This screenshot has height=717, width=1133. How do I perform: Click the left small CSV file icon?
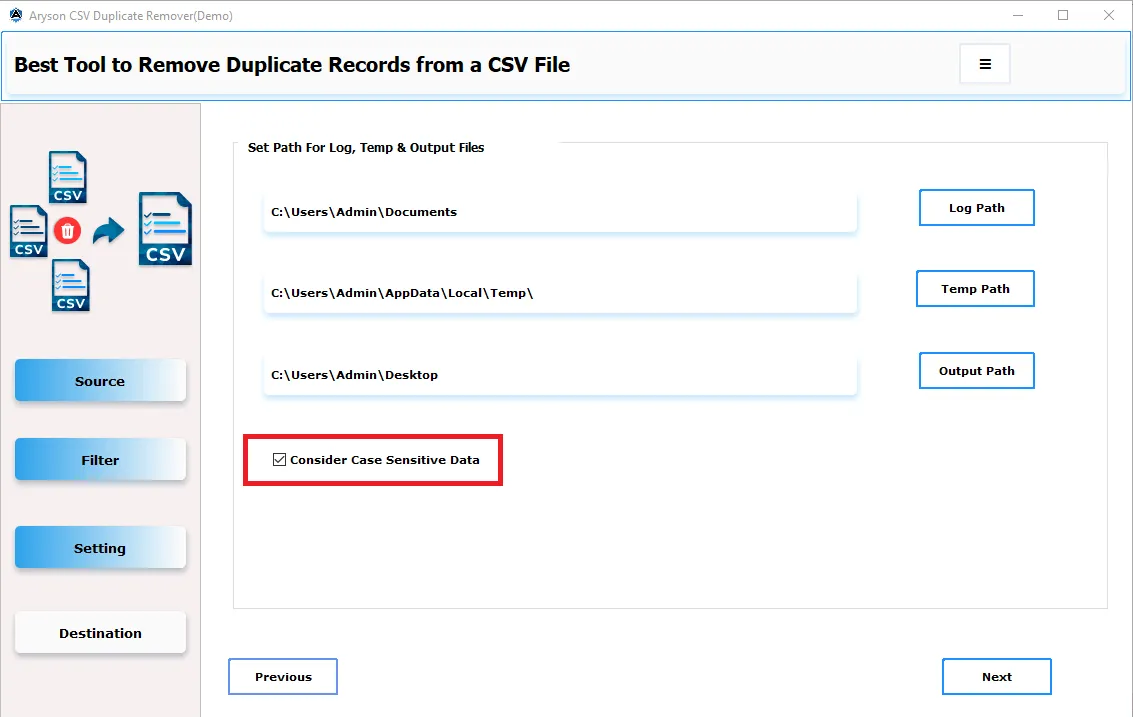29,231
